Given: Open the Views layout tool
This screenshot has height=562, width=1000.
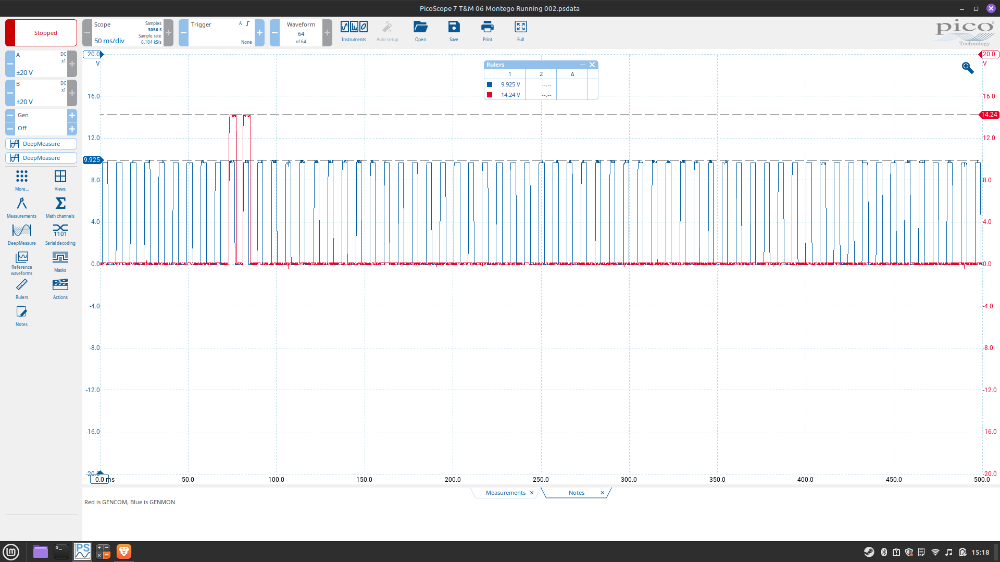Looking at the screenshot, I should (x=60, y=181).
